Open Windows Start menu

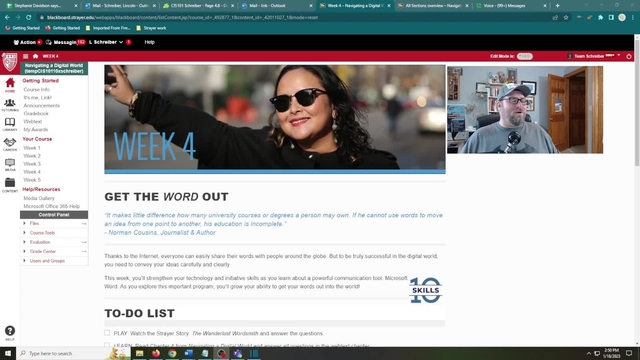[x=8, y=353]
